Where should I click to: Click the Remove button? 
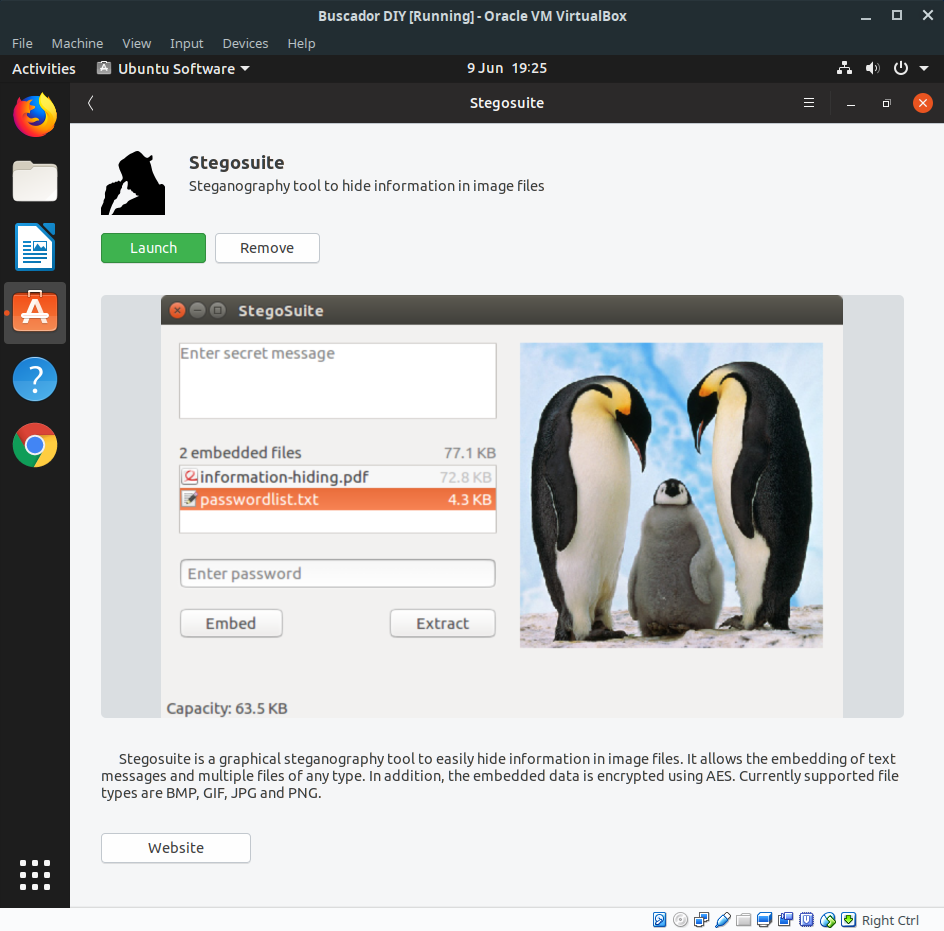point(267,248)
